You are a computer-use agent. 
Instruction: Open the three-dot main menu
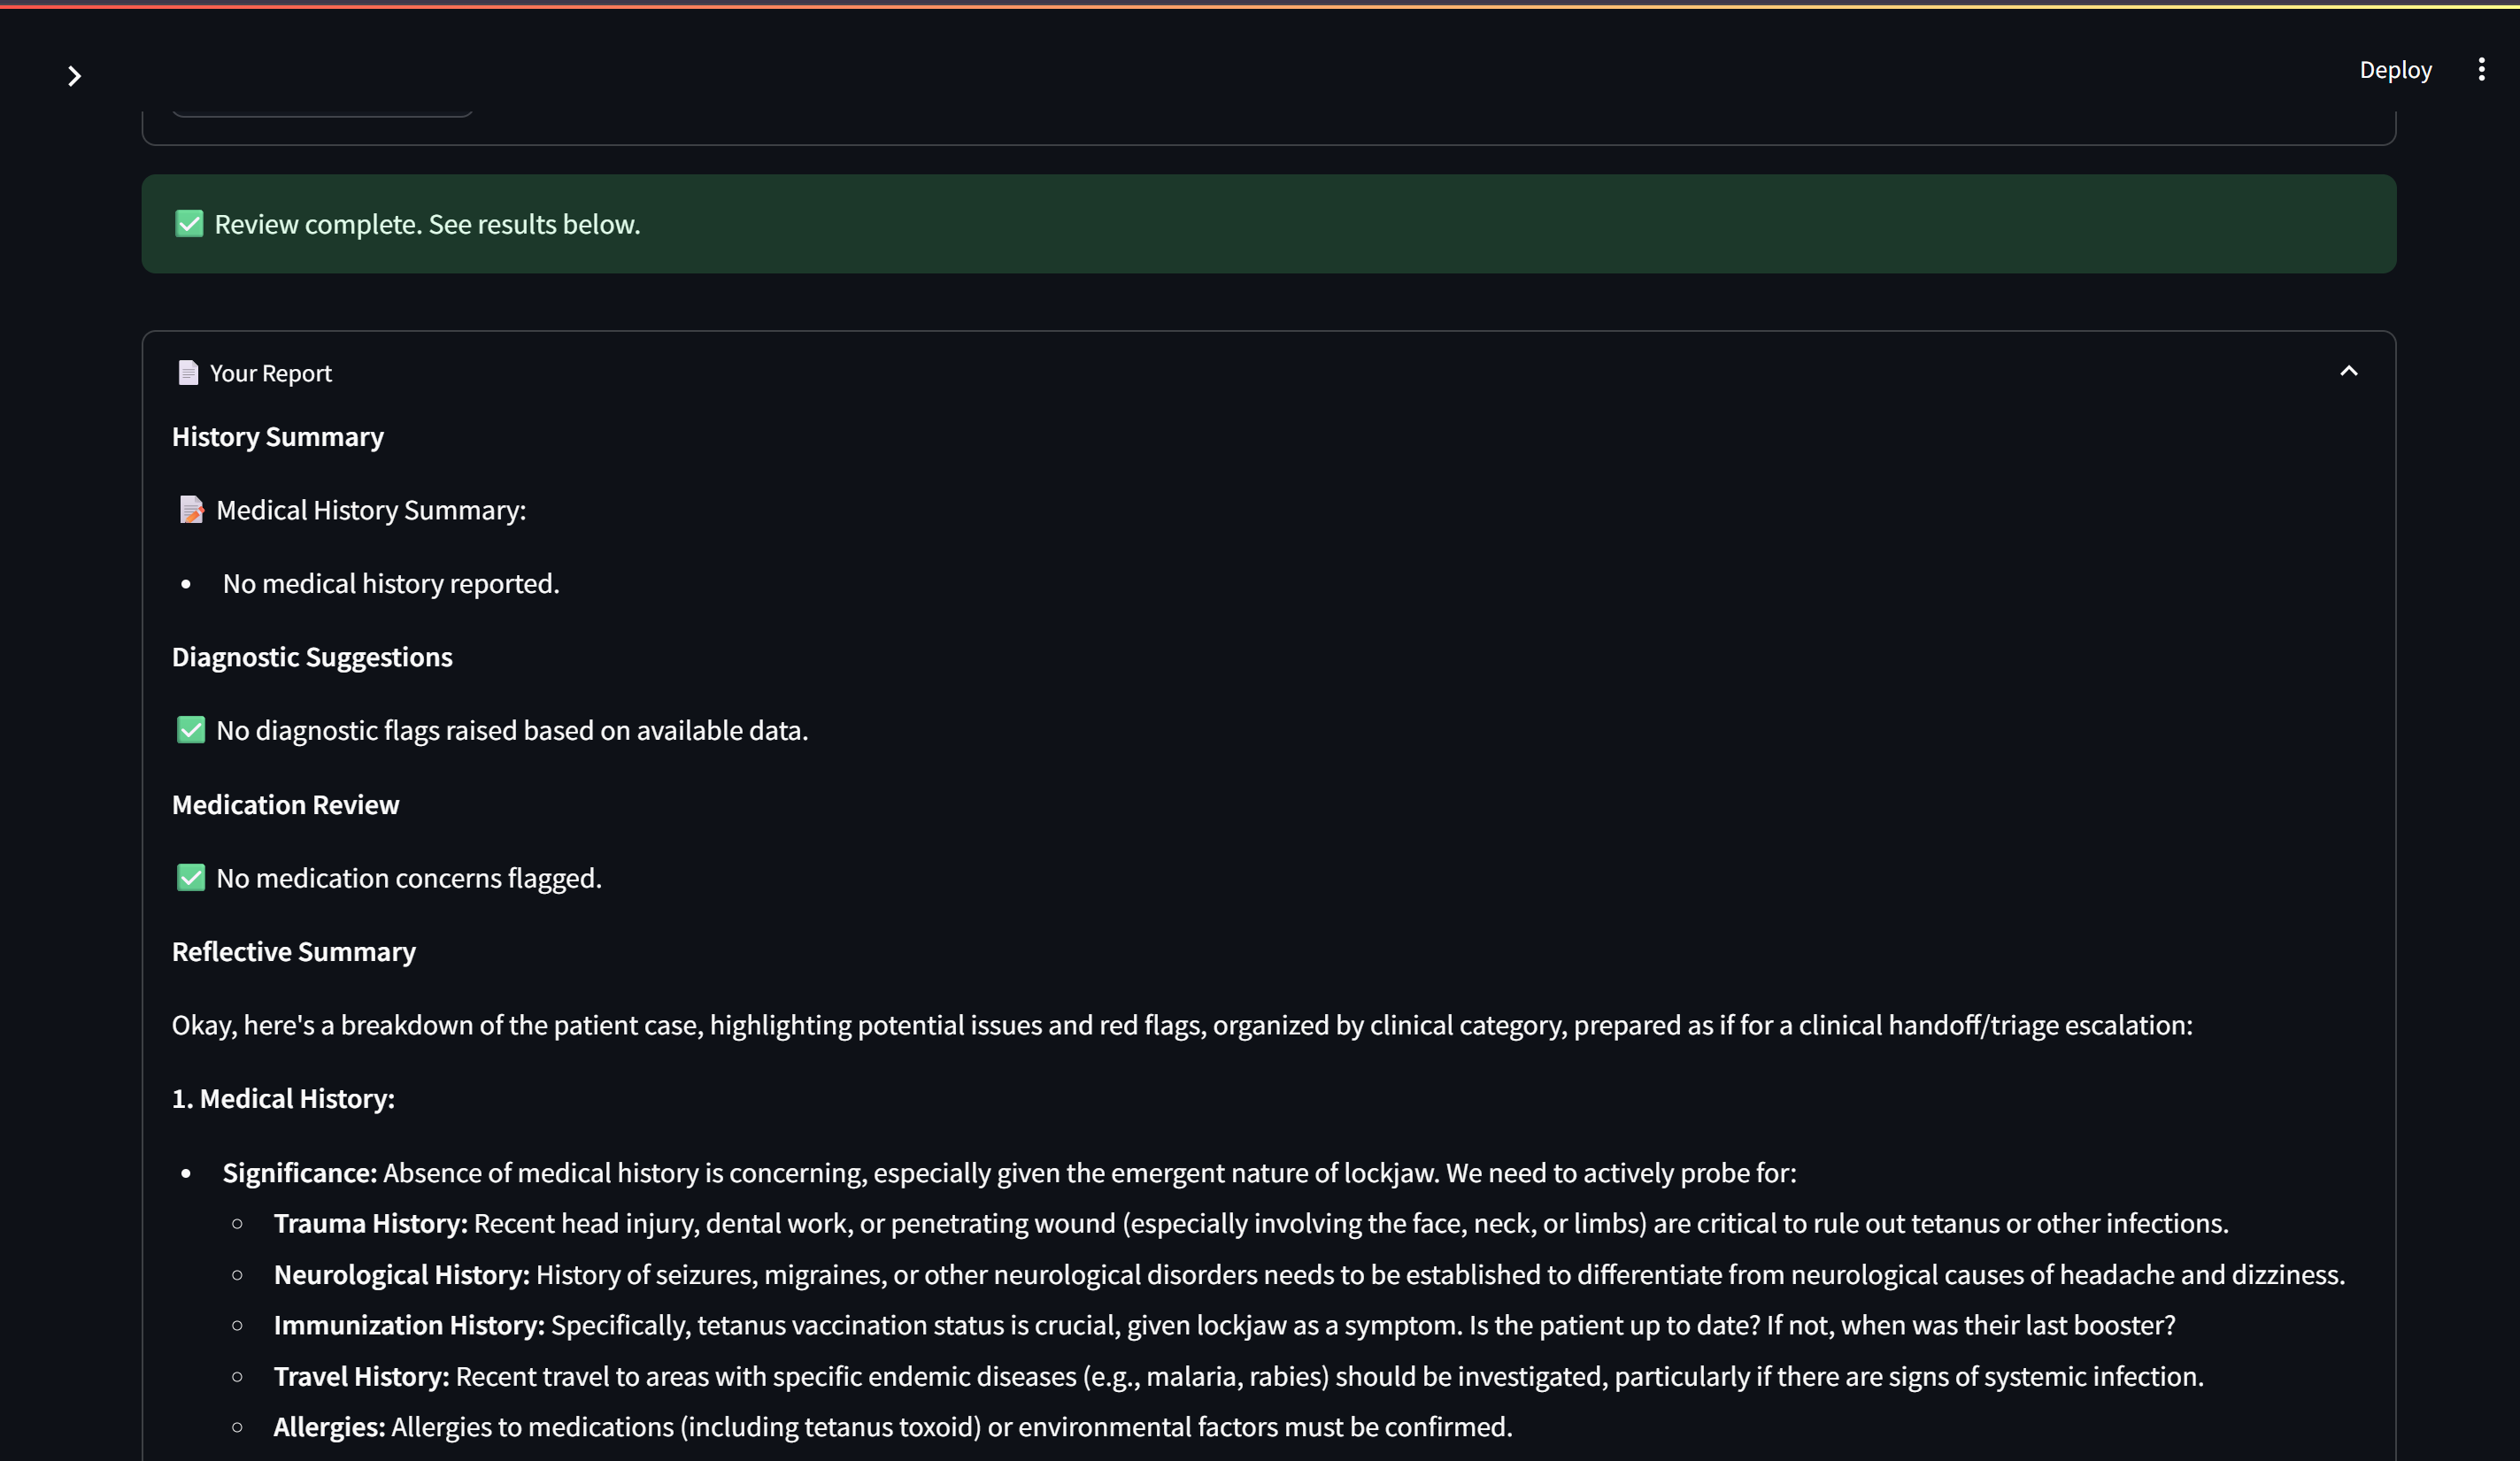click(x=2481, y=69)
